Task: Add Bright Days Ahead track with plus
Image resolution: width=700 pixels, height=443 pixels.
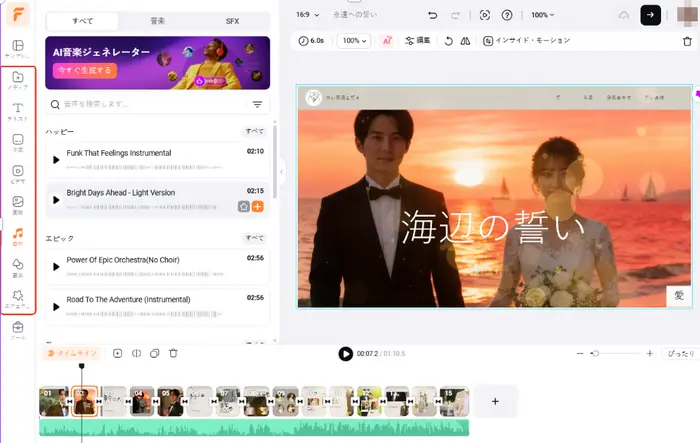Action: (258, 206)
